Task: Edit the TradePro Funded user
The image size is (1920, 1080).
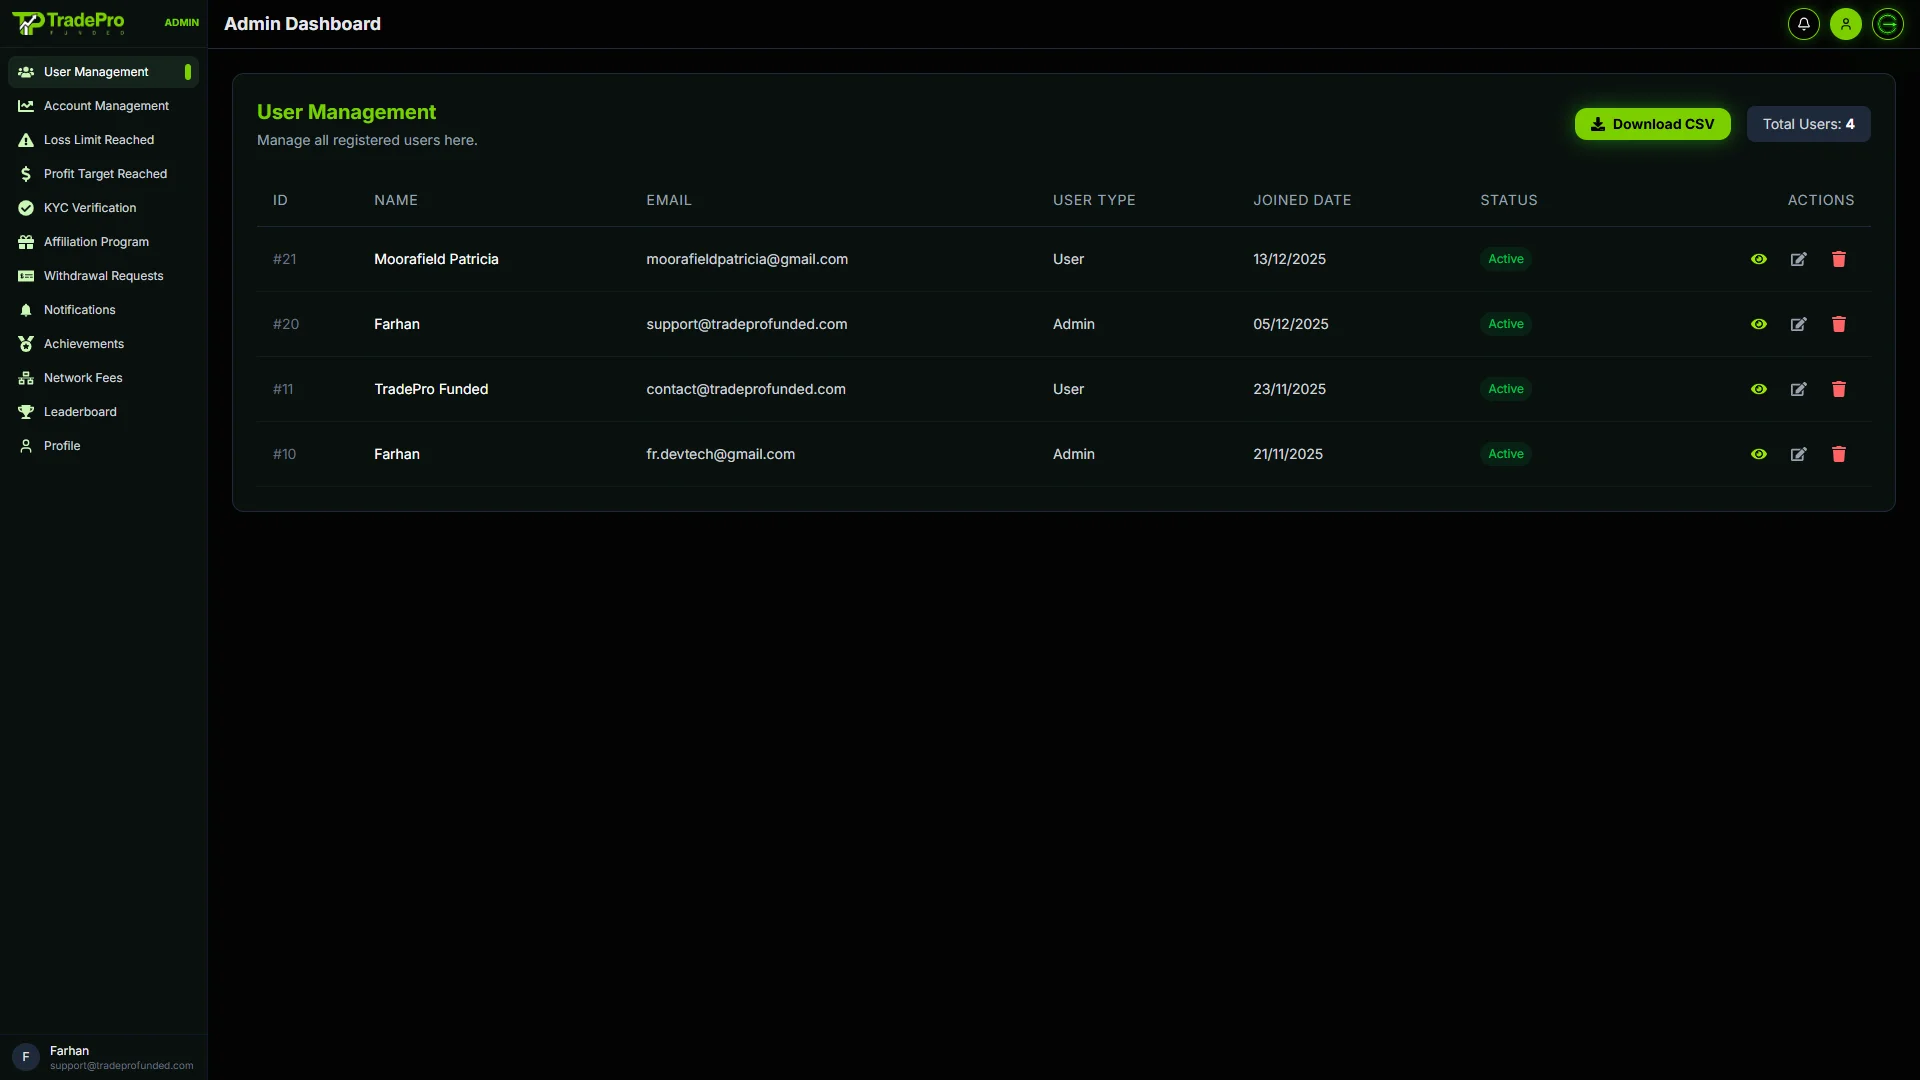Action: 1799,389
